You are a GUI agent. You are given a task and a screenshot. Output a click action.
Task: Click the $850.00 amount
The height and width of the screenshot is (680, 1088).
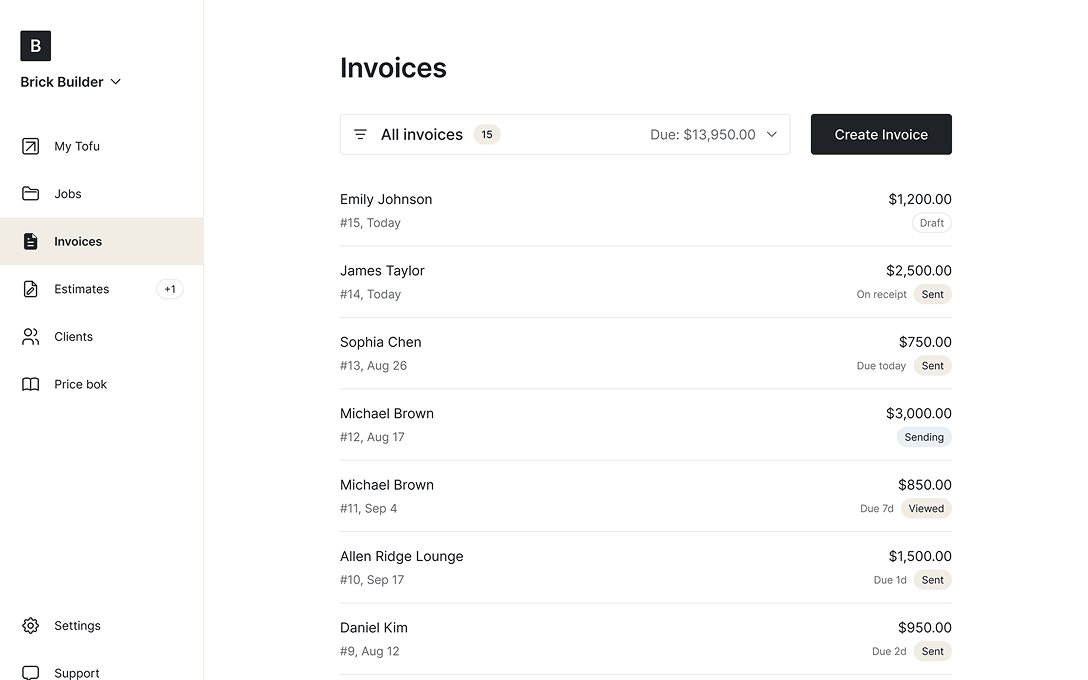pos(925,485)
